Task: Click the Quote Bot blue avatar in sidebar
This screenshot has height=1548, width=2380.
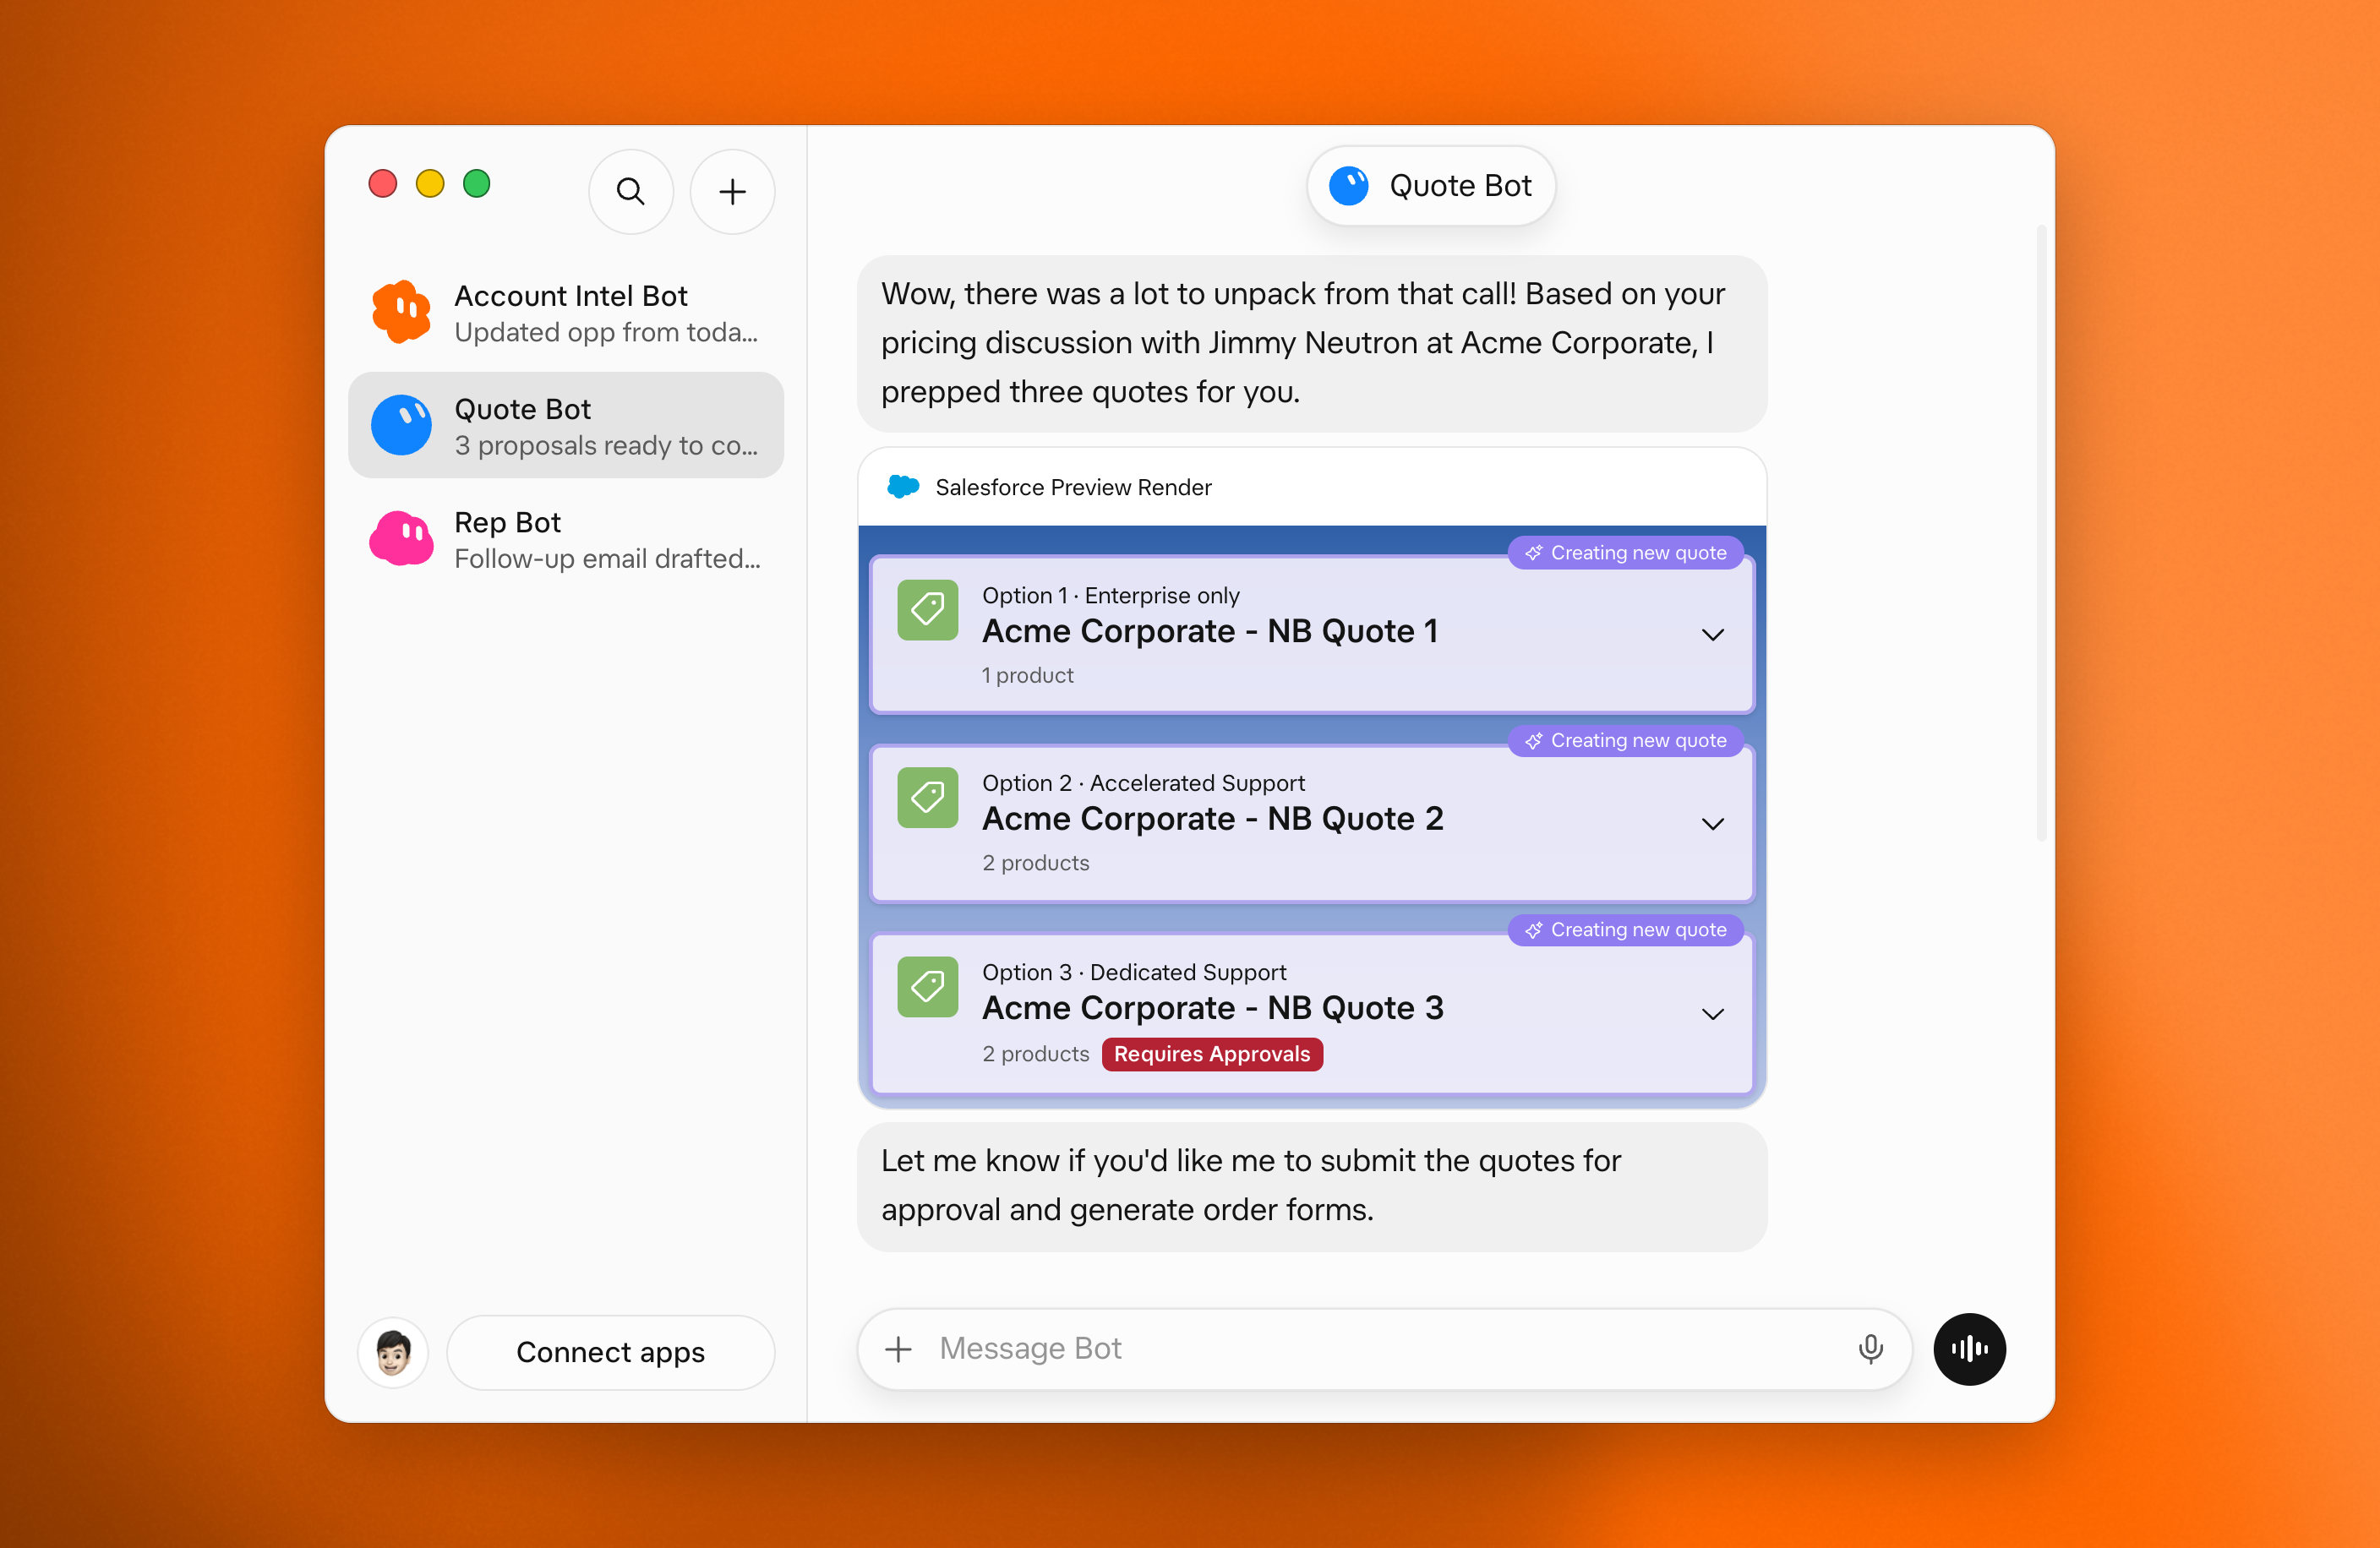Action: pos(401,425)
